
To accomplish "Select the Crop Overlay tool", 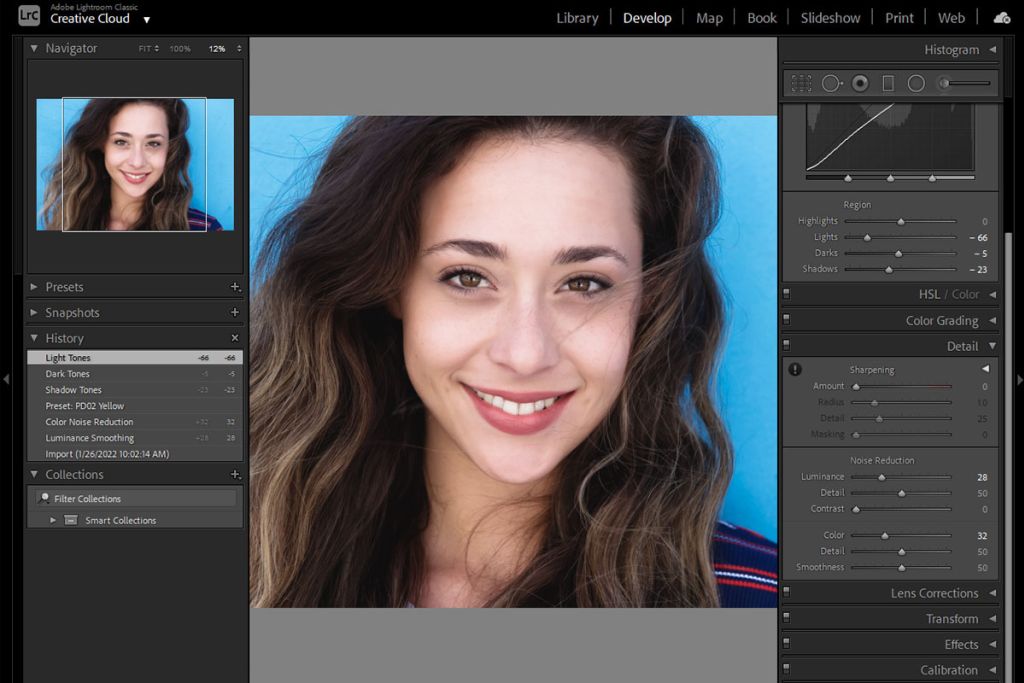I will [802, 83].
